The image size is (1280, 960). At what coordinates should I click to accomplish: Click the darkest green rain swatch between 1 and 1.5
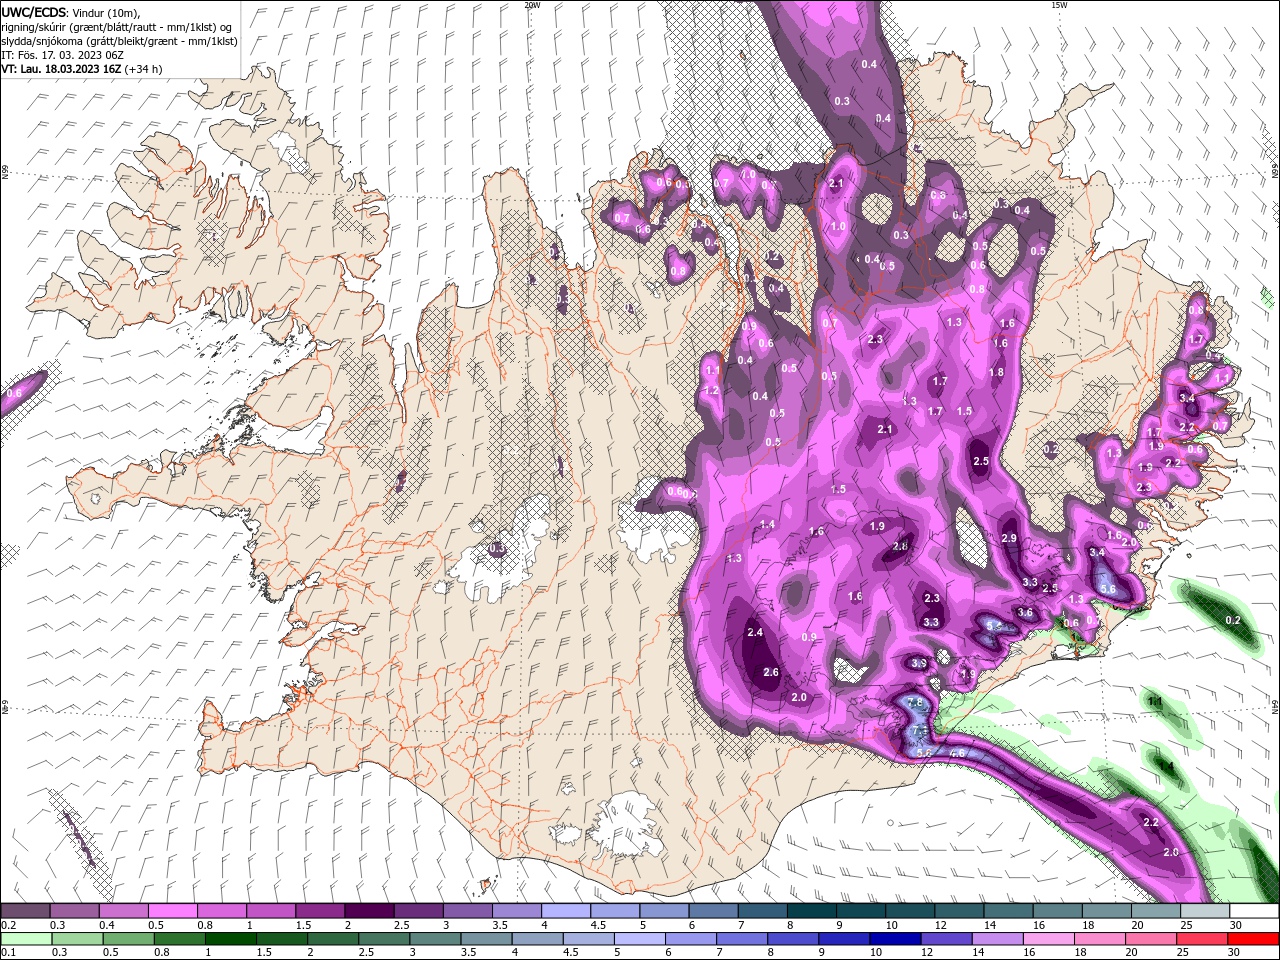pos(231,939)
